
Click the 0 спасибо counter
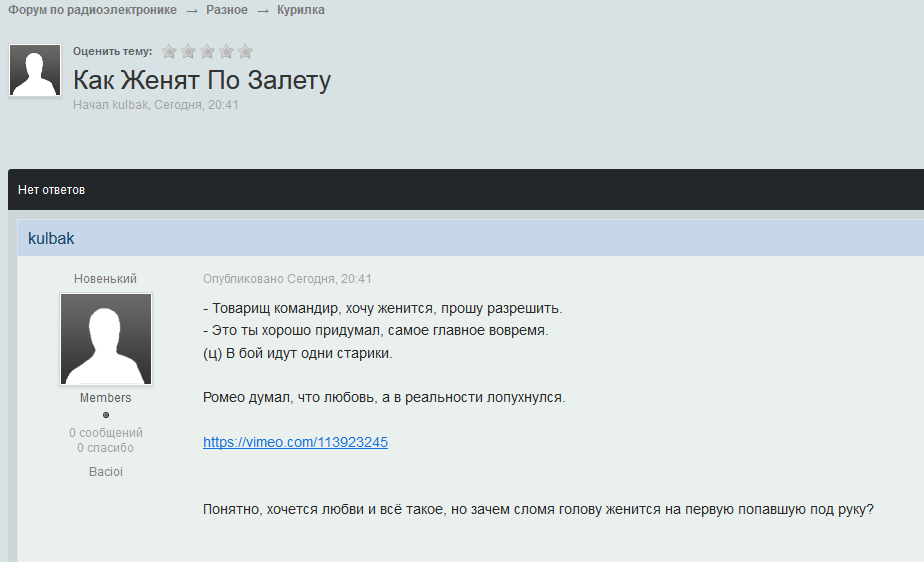(x=106, y=448)
